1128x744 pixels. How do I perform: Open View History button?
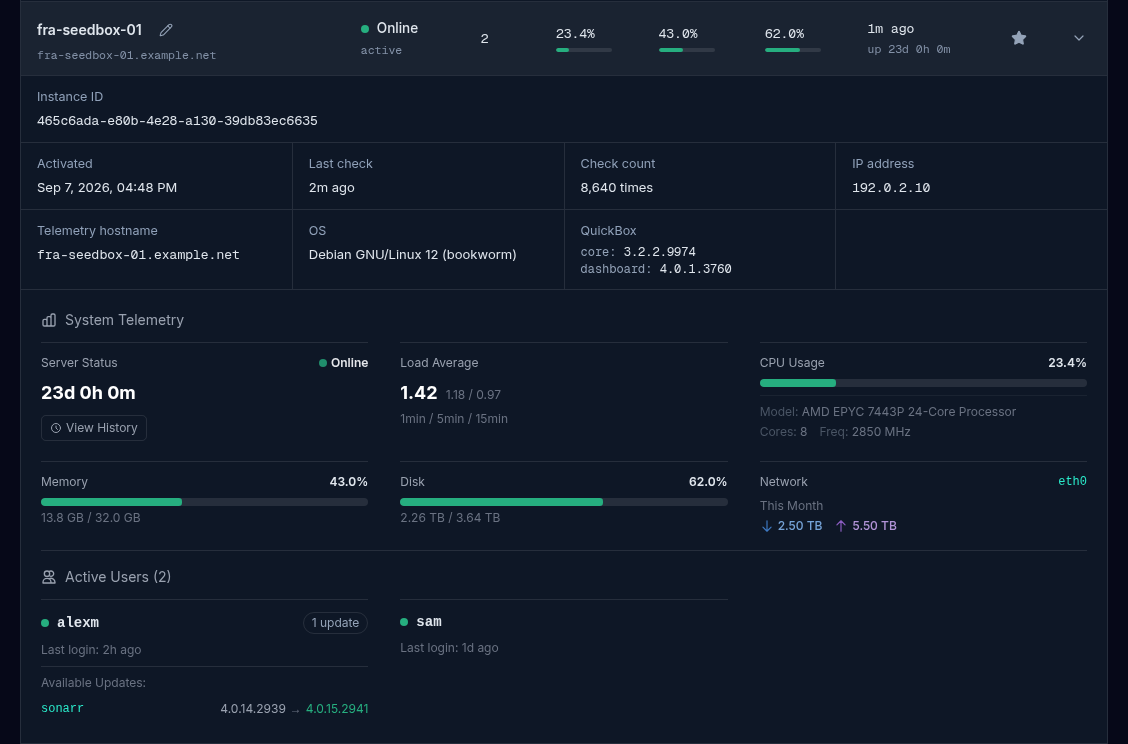94,428
